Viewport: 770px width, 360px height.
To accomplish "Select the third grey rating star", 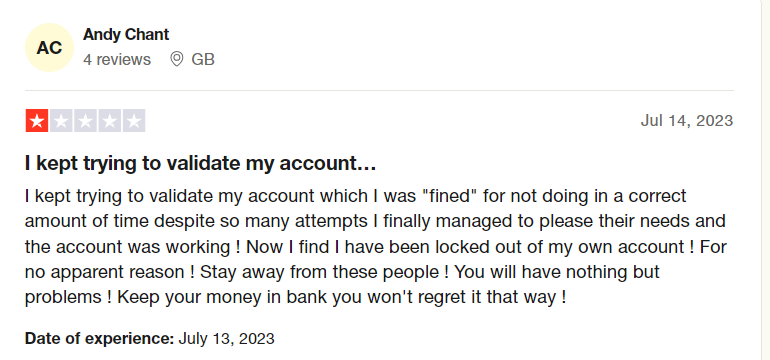I will (x=85, y=121).
